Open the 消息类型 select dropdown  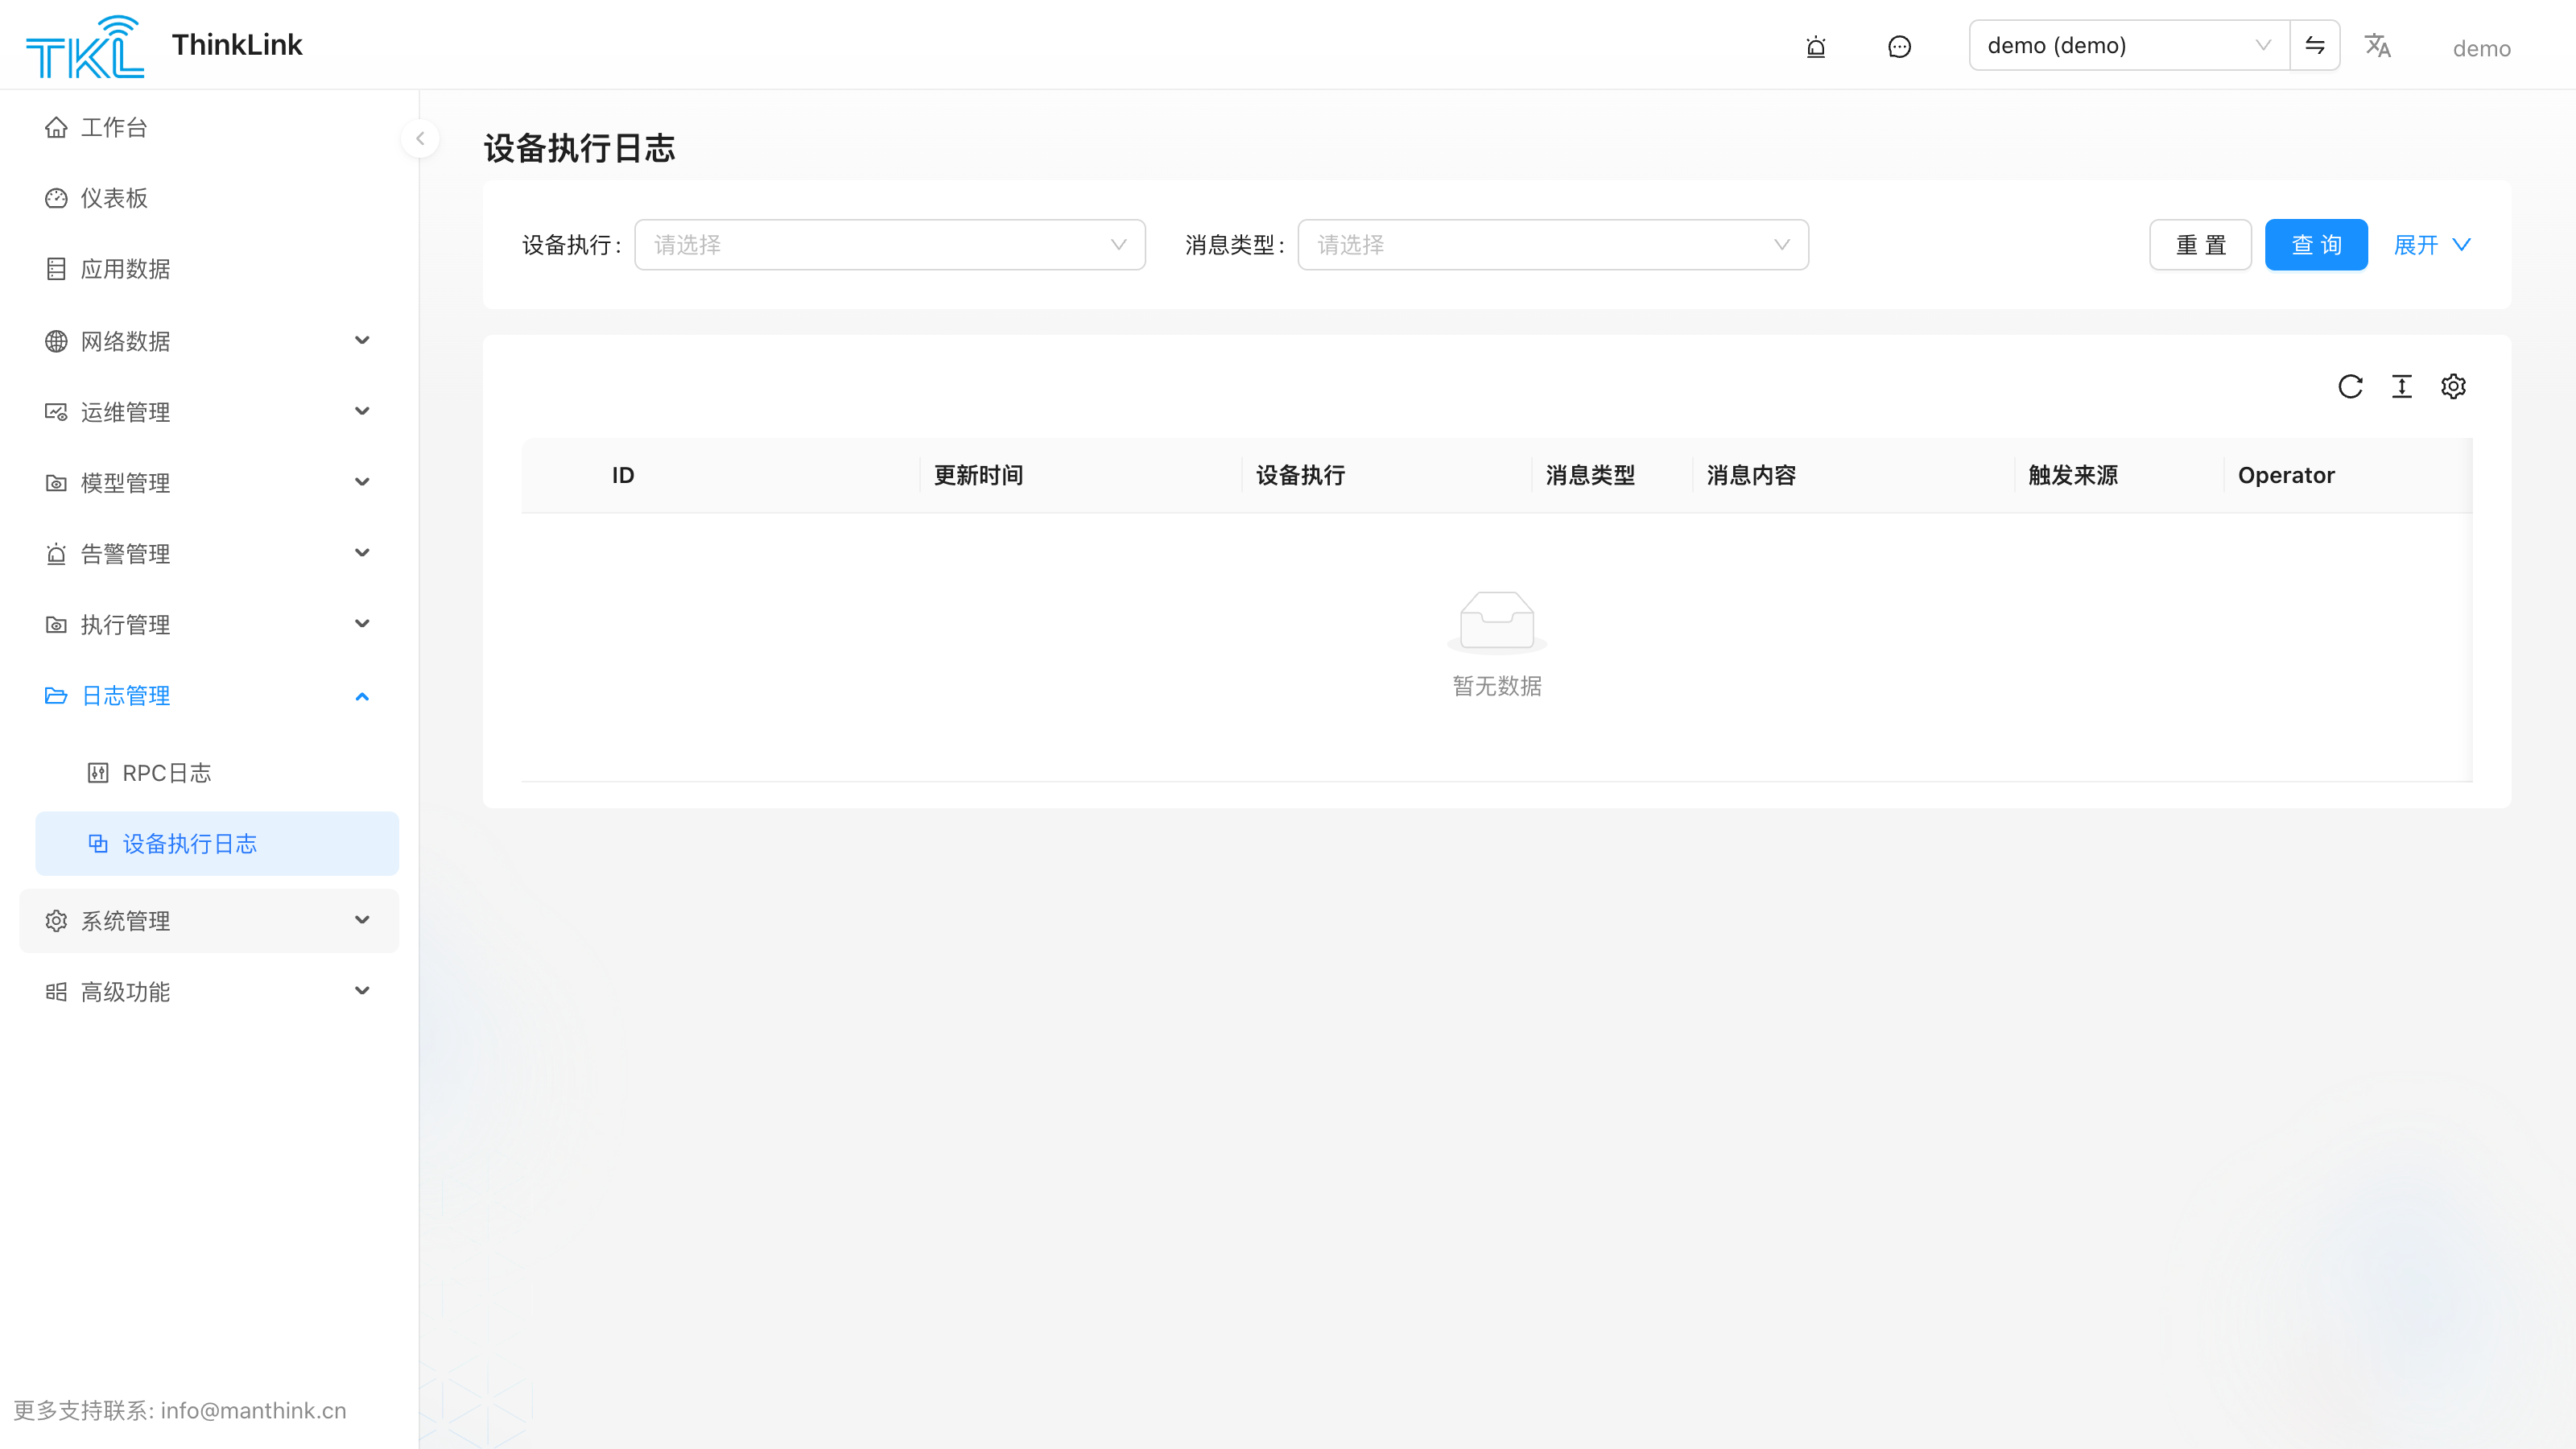pyautogui.click(x=1553, y=245)
